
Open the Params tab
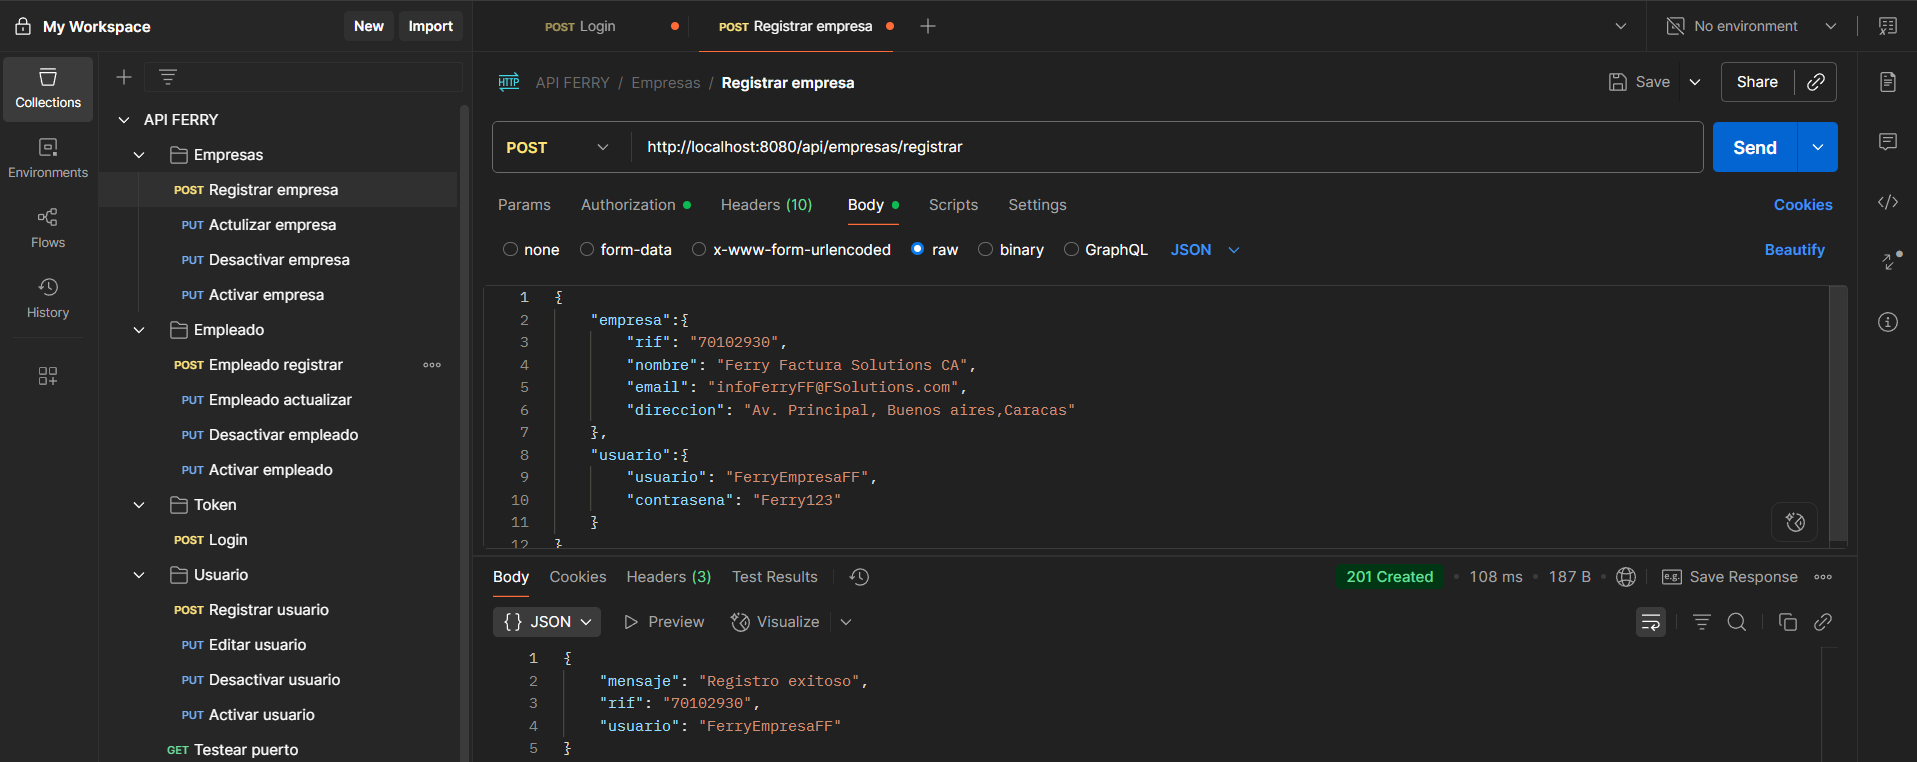click(x=524, y=205)
